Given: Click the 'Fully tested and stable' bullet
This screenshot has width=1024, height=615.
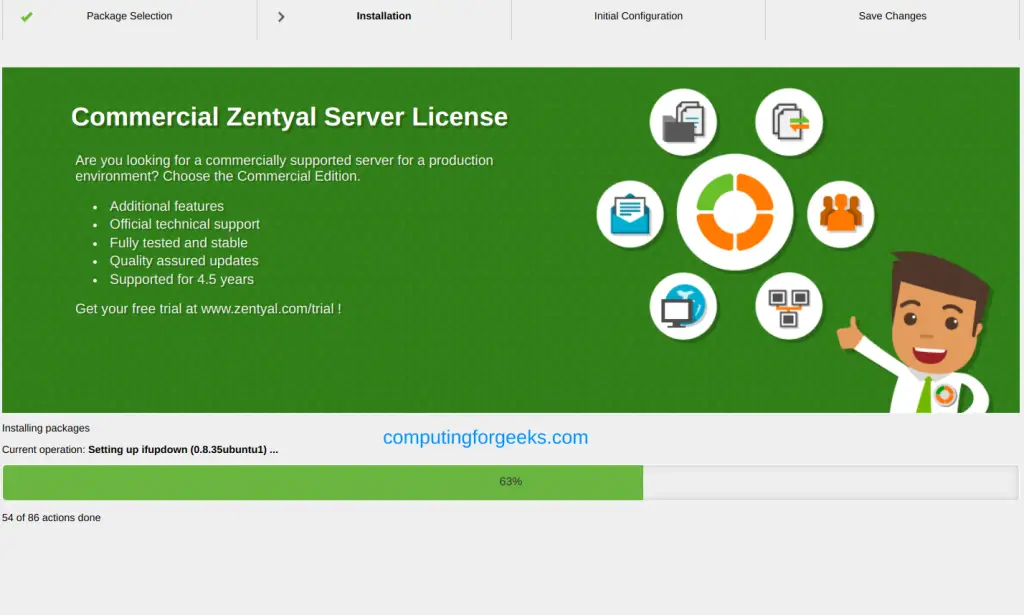Looking at the screenshot, I should click(x=178, y=243).
